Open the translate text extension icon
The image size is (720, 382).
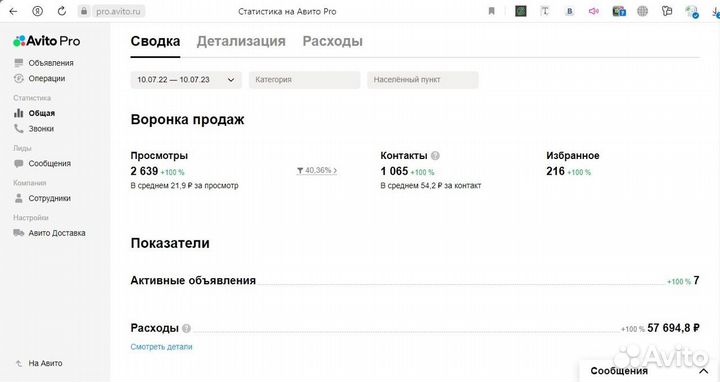545,11
